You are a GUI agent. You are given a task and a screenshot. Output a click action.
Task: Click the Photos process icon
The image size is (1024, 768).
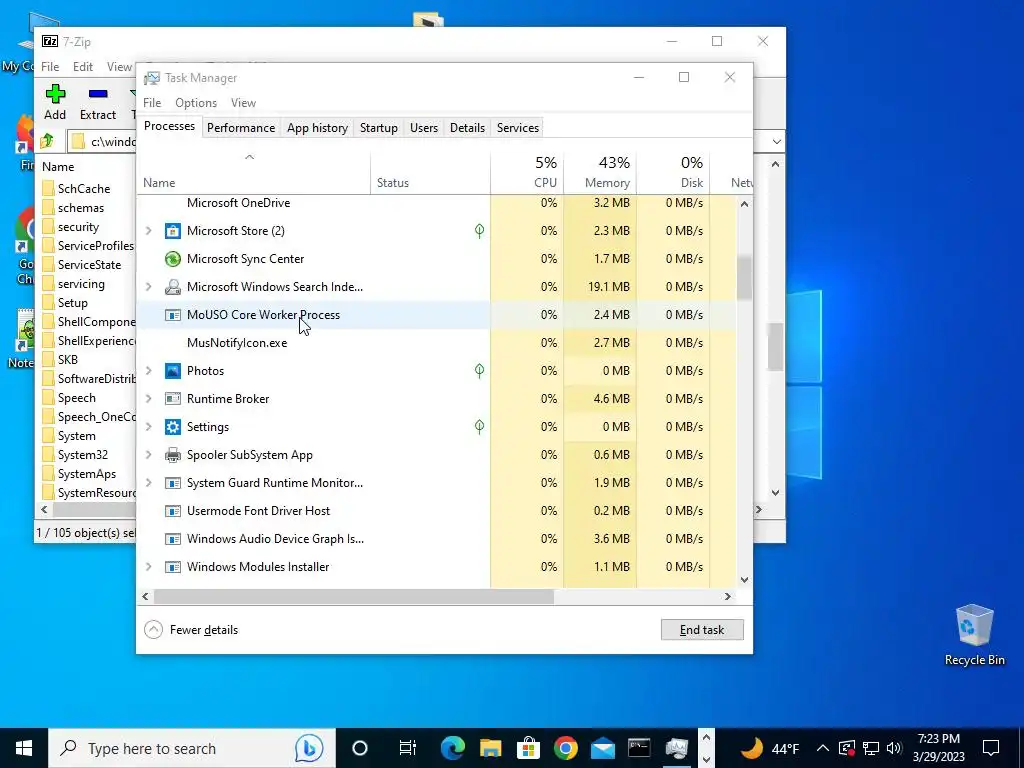click(172, 371)
